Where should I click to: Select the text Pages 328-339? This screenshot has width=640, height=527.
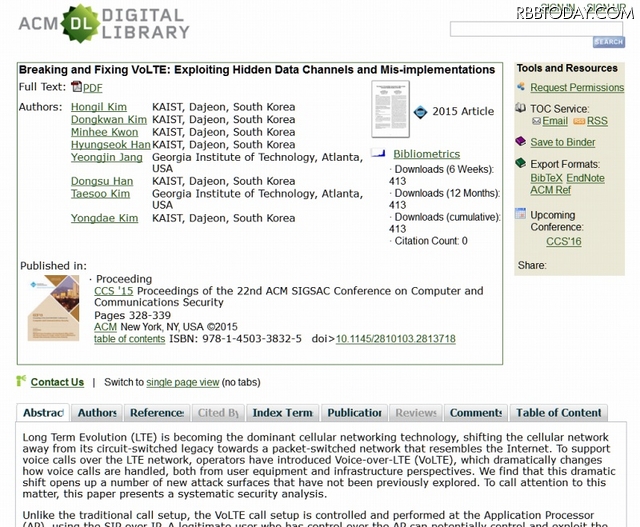pos(133,315)
